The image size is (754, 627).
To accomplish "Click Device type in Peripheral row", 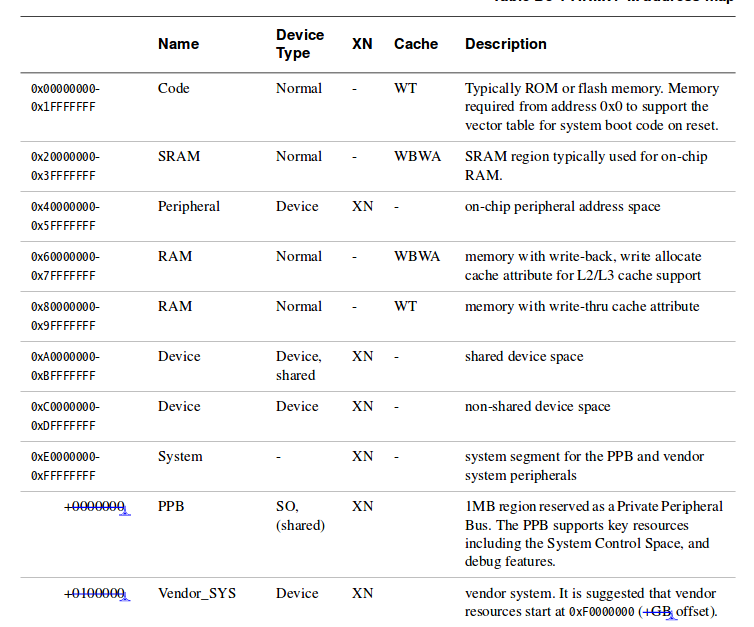I will point(297,207).
